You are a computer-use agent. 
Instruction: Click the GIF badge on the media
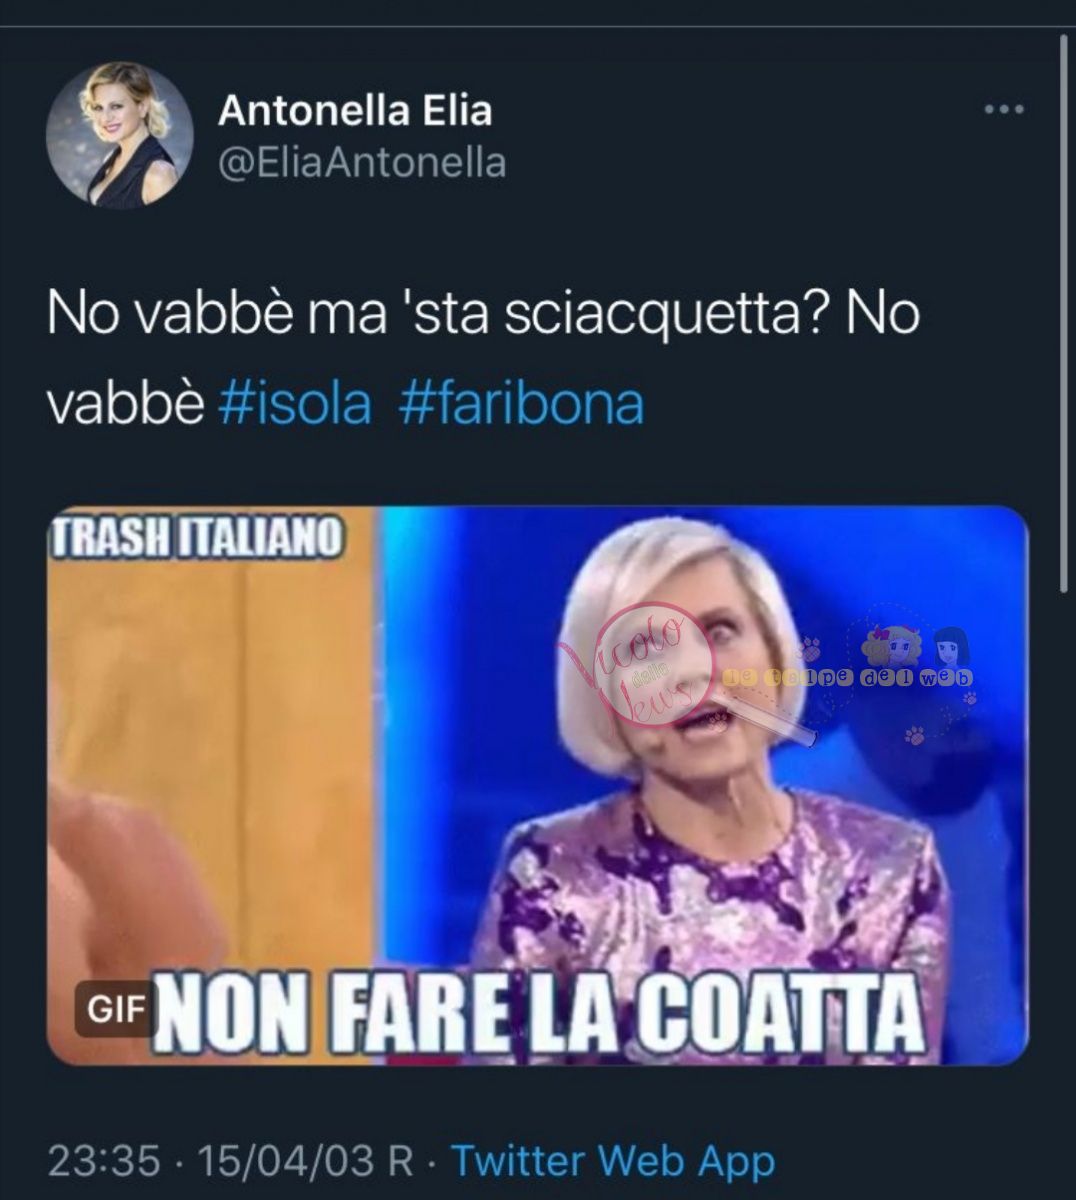pos(116,1009)
